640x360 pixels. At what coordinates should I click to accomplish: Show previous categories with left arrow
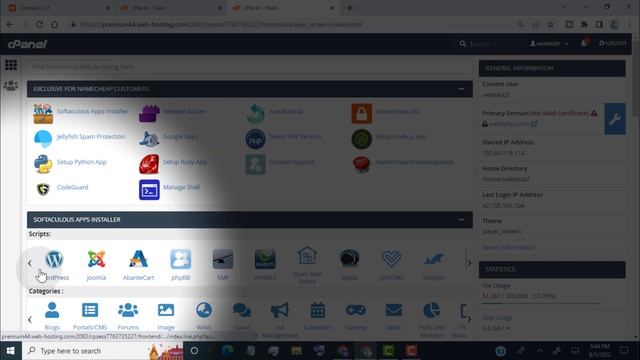tap(30, 320)
